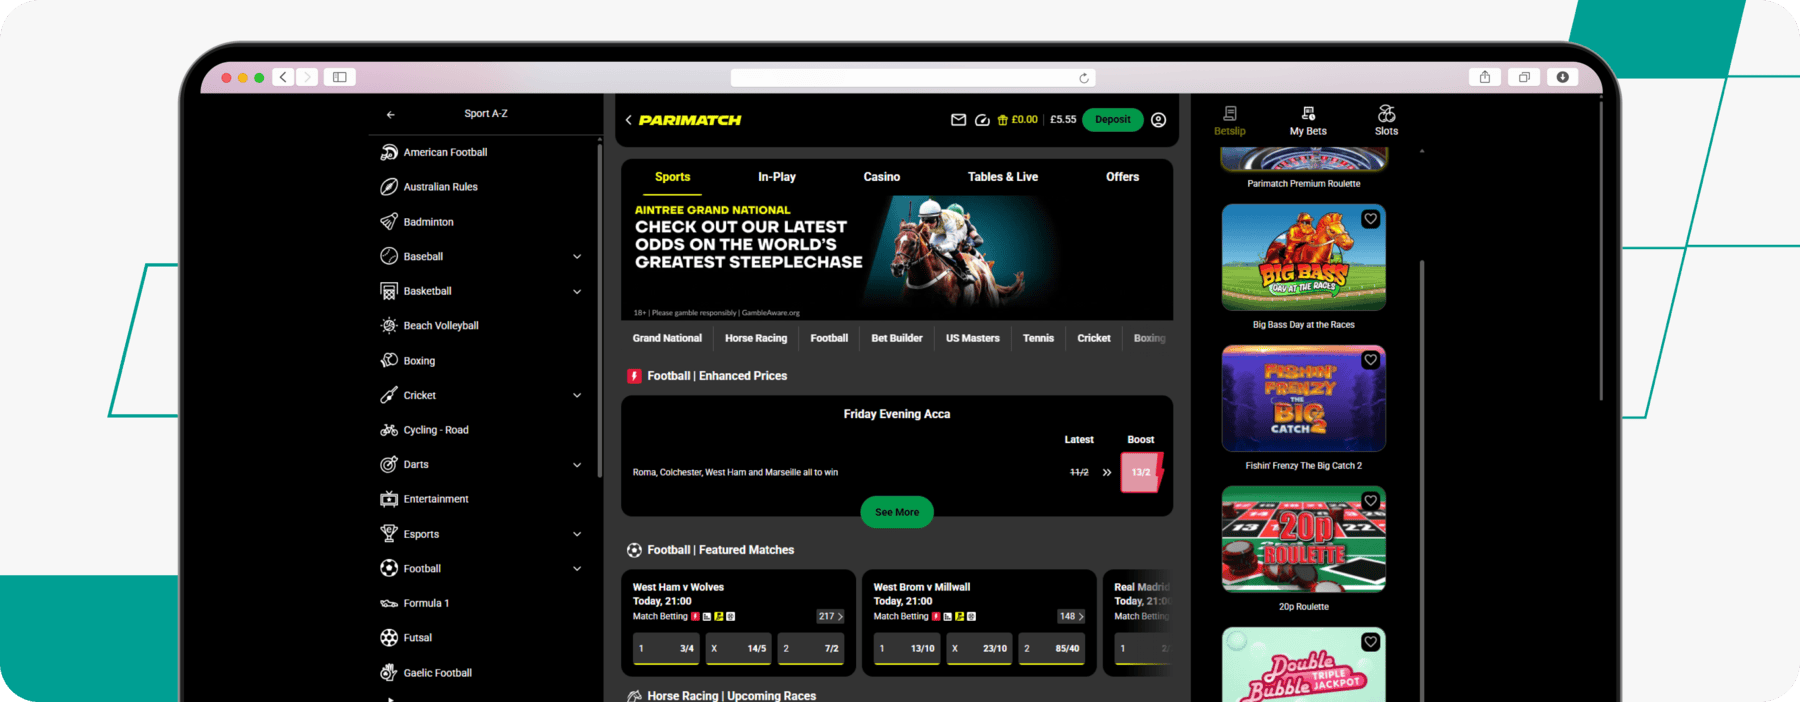1800x702 pixels.
Task: Select the Entertainment icon
Action: [389, 499]
